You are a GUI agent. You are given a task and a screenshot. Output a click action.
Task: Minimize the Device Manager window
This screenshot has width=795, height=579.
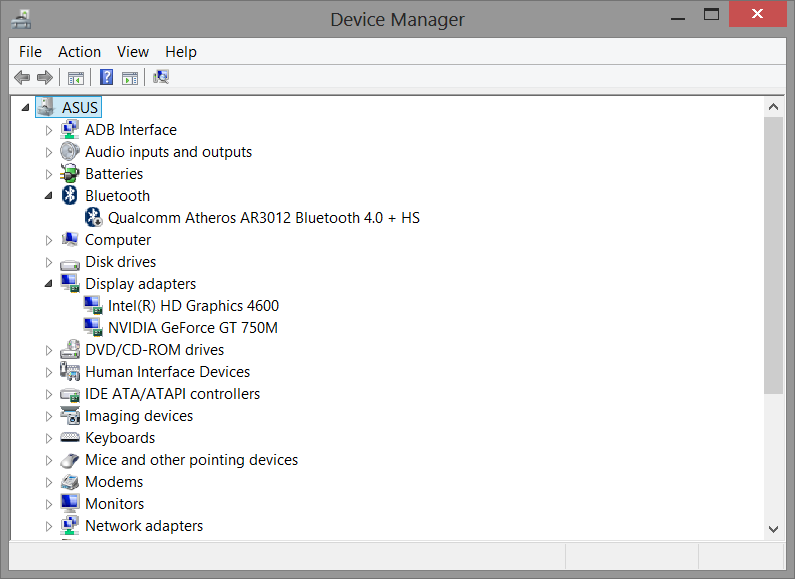(678, 17)
